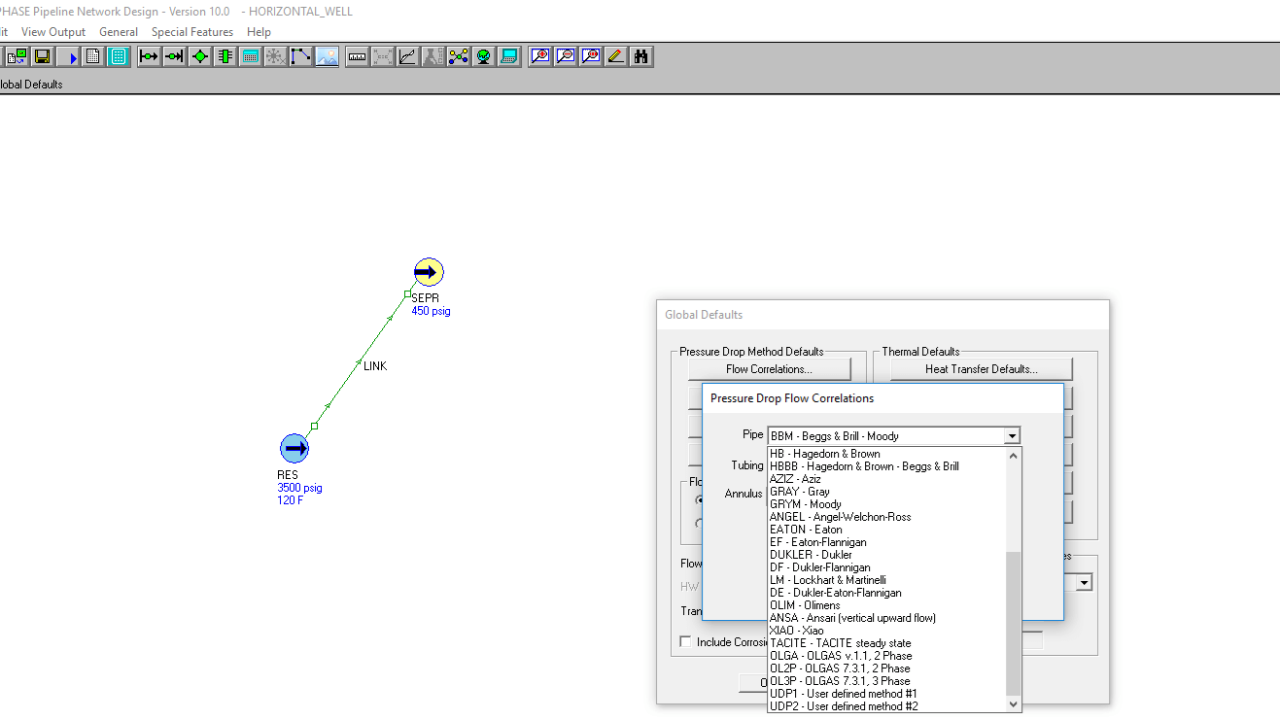
Task: Click the list scrollbar up arrow
Action: [x=1013, y=455]
